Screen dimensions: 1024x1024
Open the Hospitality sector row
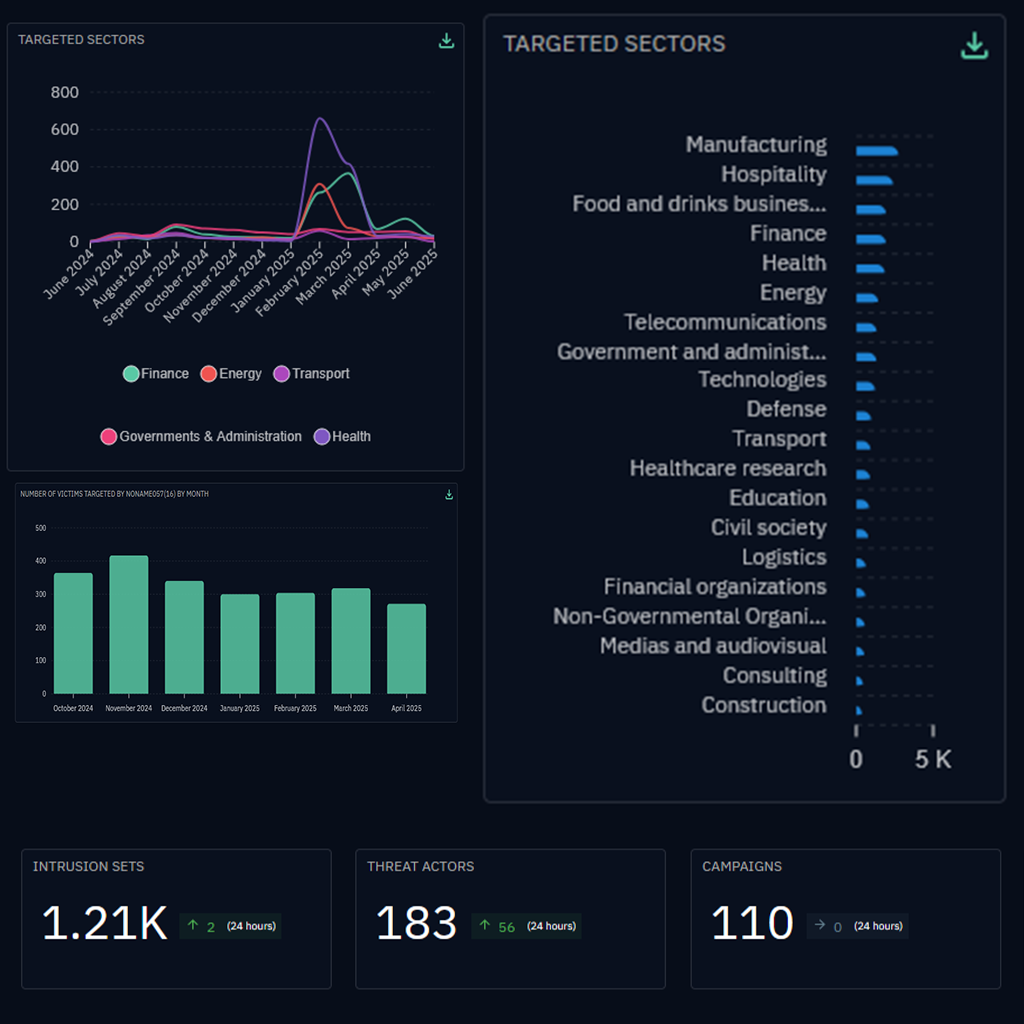point(773,175)
